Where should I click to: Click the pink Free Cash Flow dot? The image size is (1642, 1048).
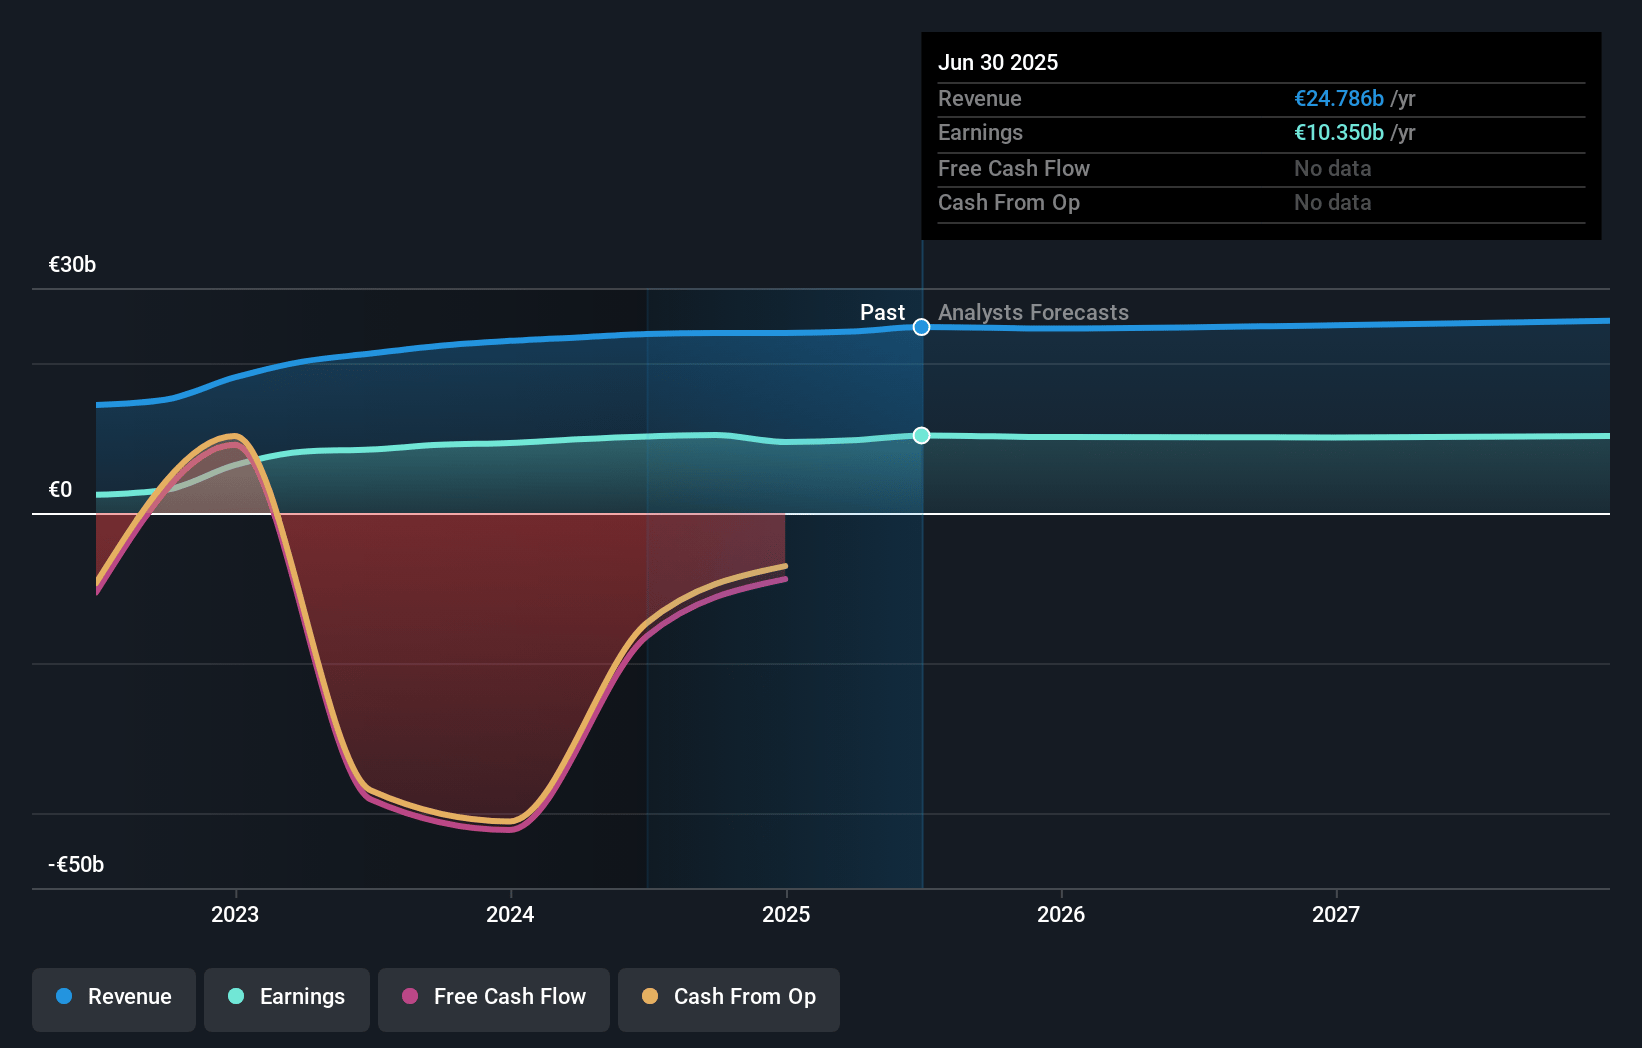click(x=410, y=996)
